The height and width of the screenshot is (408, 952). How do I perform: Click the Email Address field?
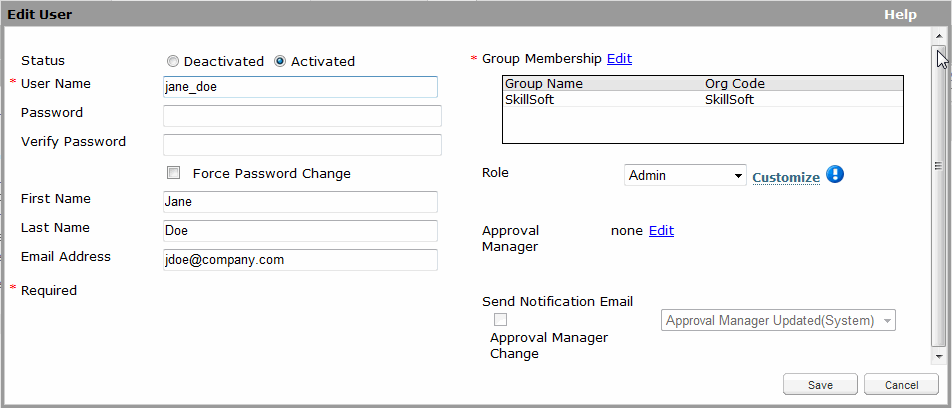300,260
